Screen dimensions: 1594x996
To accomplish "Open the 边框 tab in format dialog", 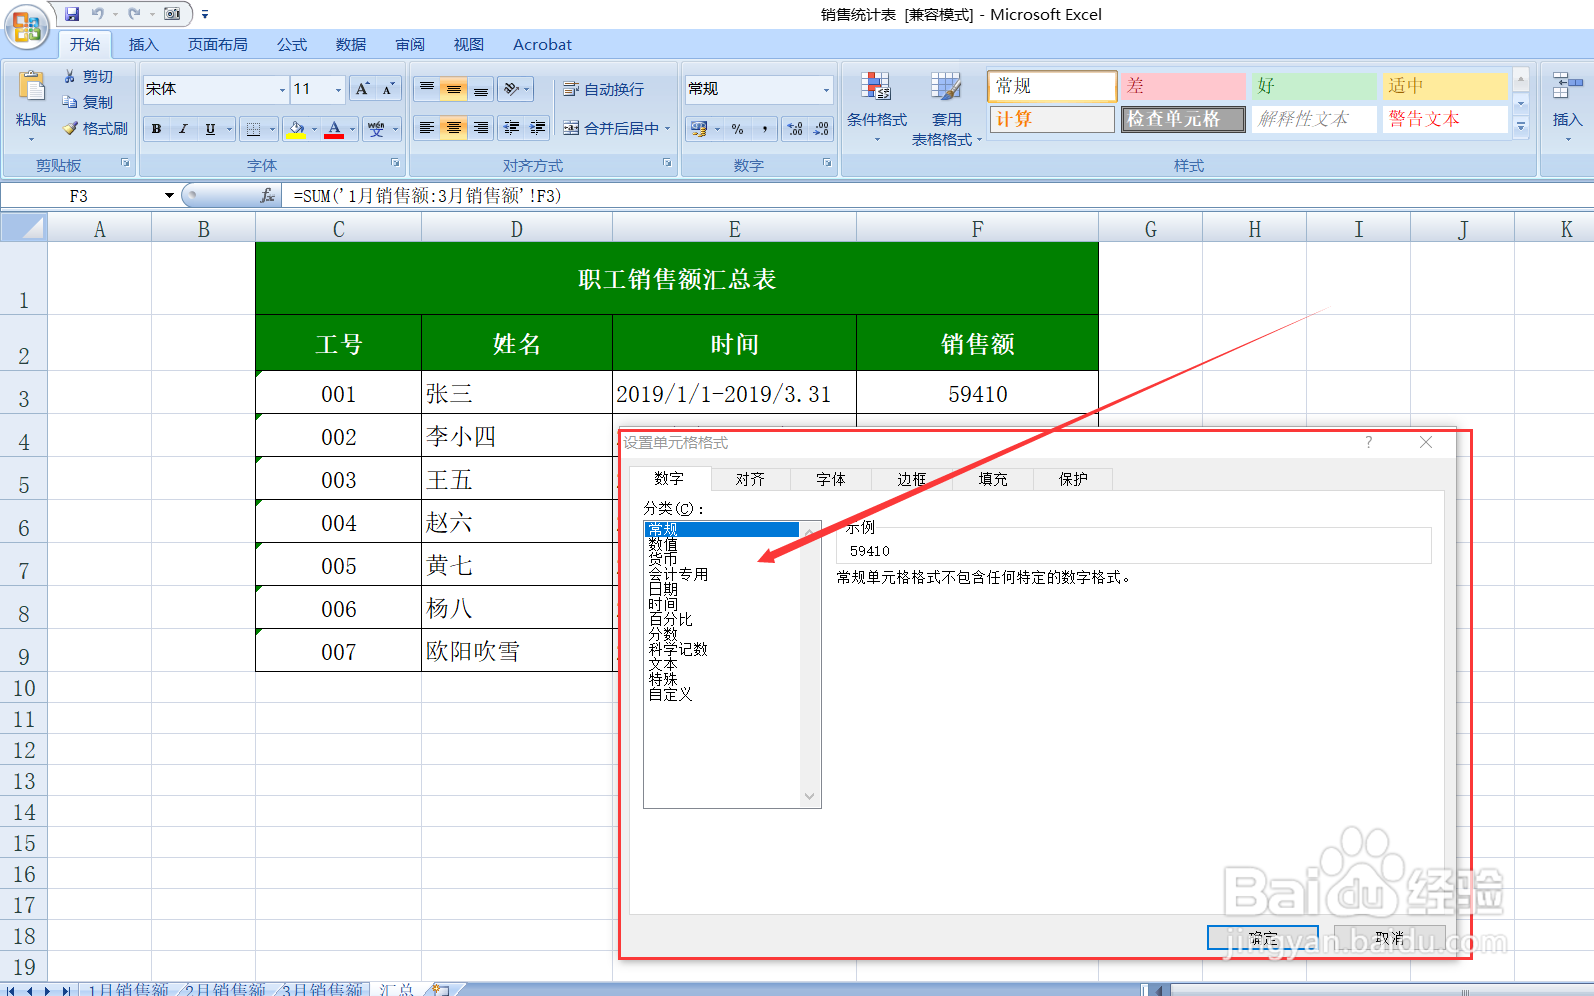I will click(912, 479).
